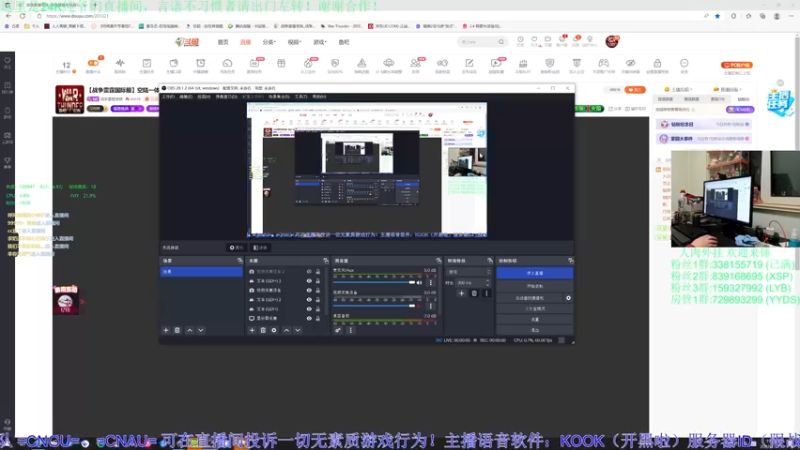
Task: Add a new source with plus icon
Action: click(251, 330)
